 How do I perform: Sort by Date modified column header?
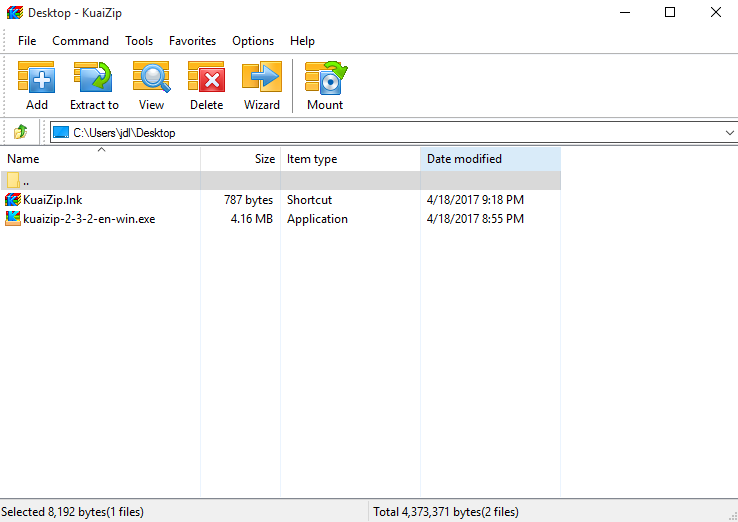[x=490, y=159]
